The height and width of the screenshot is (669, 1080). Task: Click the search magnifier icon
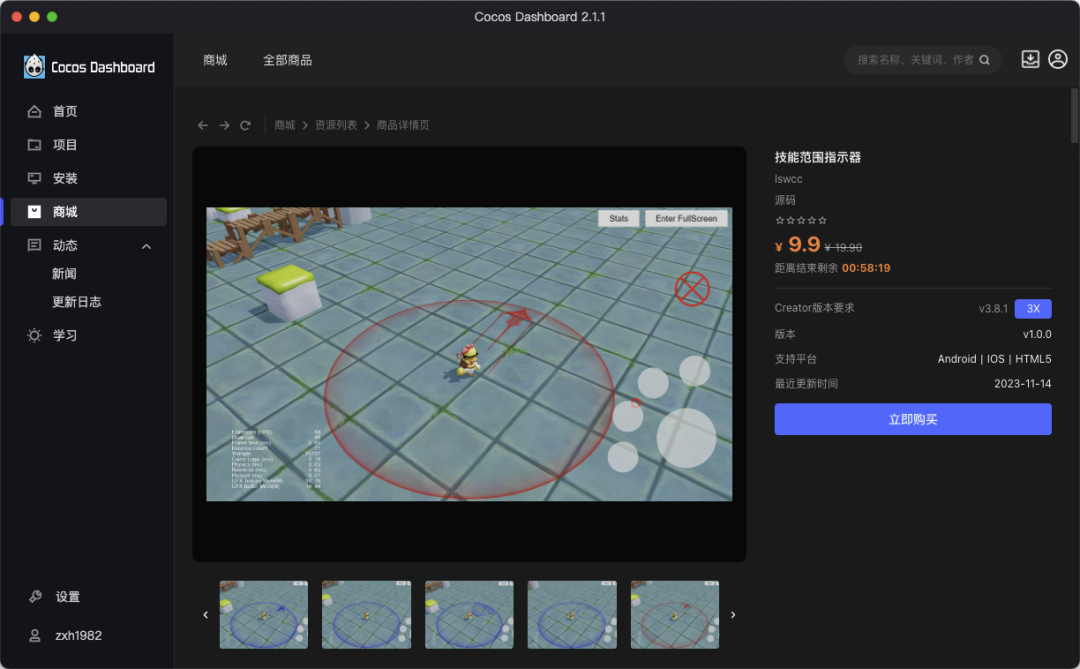coord(985,60)
